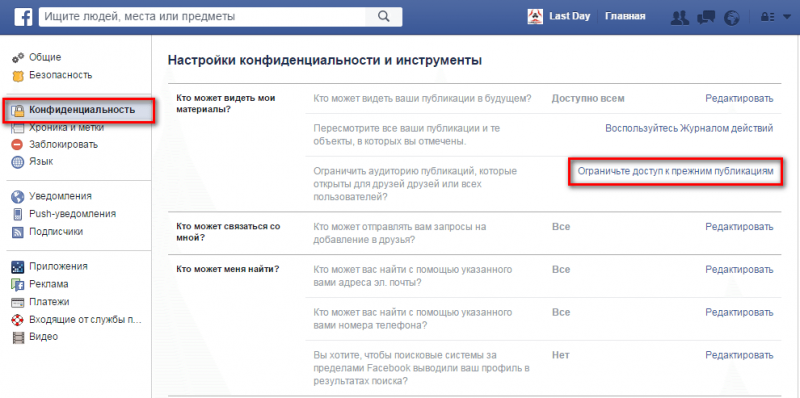This screenshot has height=398, width=800.
Task: Open Уведомления settings section
Action: pos(60,196)
